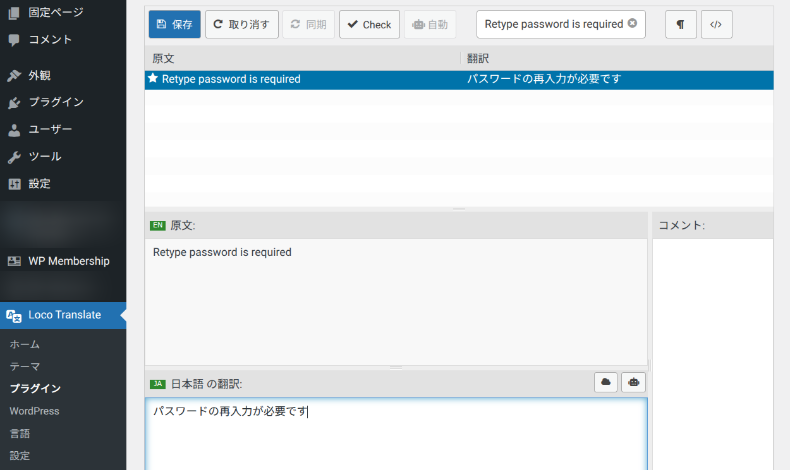Image resolution: width=790 pixels, height=470 pixels.
Task: Click the ツール wrench icon
Action: point(14,157)
